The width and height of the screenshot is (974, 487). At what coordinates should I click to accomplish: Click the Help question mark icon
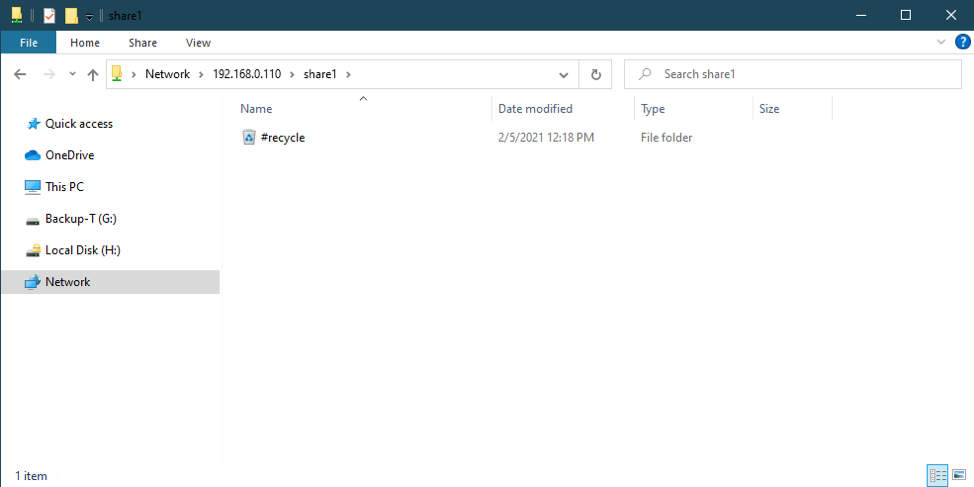point(963,42)
